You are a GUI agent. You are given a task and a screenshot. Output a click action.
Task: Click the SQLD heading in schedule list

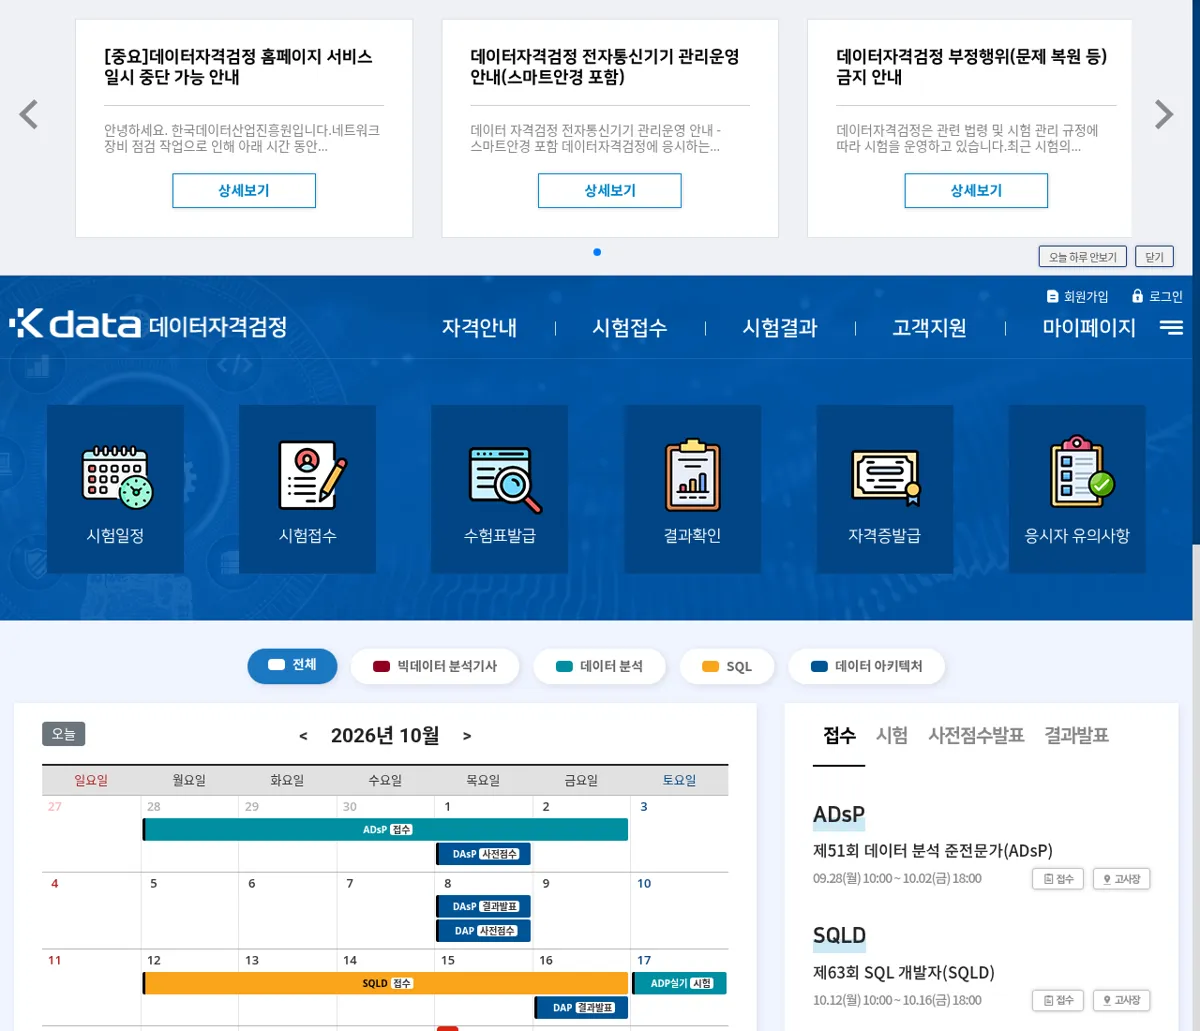pos(839,936)
